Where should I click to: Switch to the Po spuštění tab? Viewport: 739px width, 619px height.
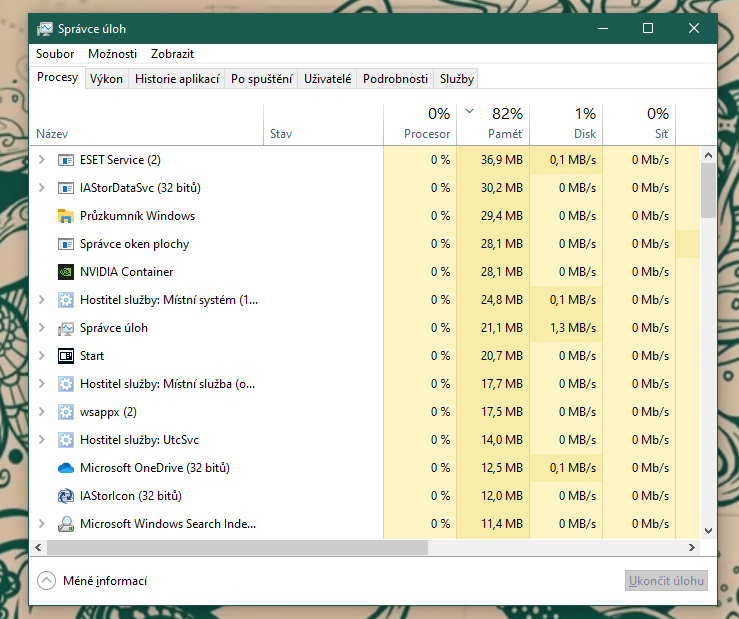point(262,79)
